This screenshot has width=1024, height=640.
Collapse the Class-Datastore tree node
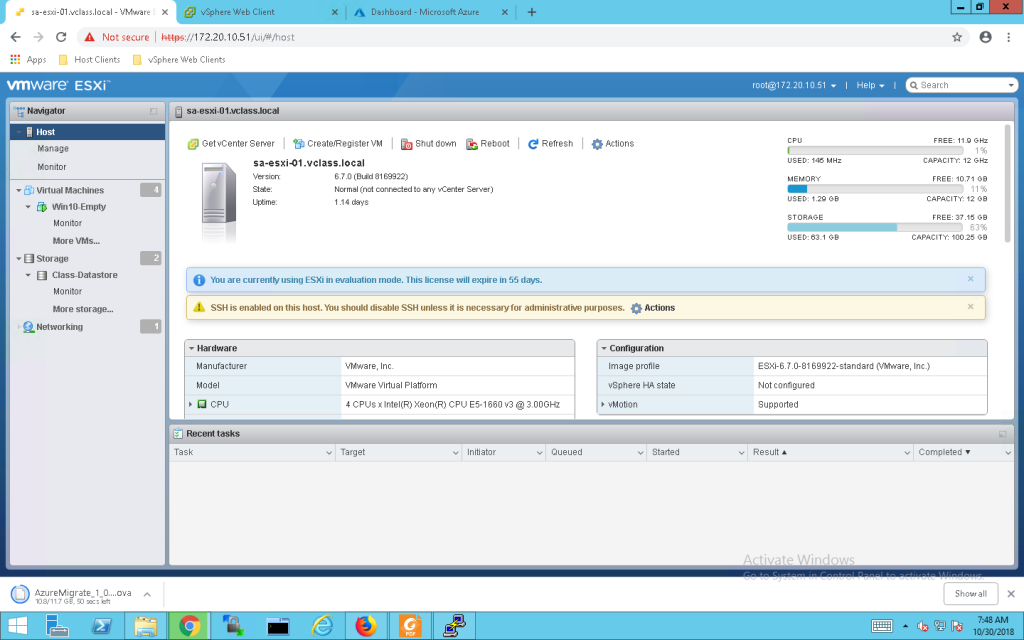pos(28,275)
